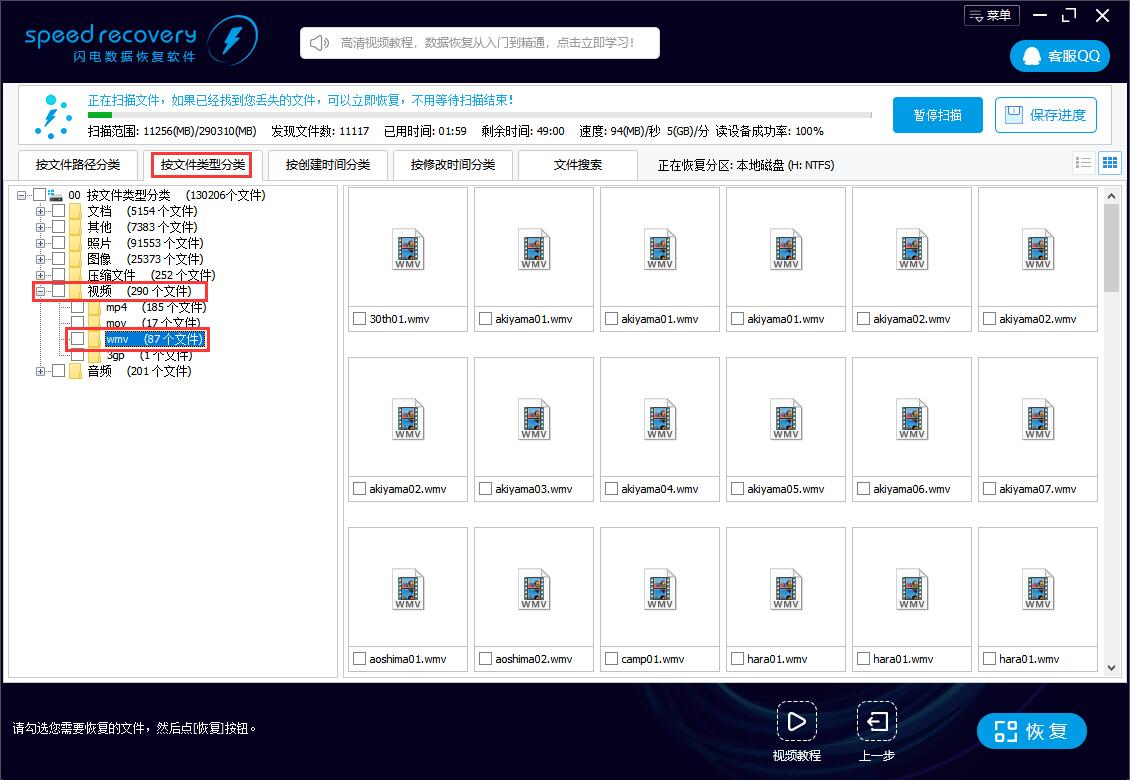Open the 按修改时间分类 tab

coord(453,165)
